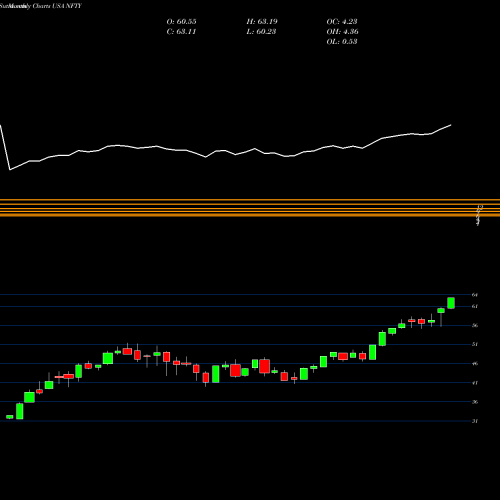Viewport: 500px width, 500px height.
Task: Click the open value 'O: 60.55'
Action: (x=181, y=22)
